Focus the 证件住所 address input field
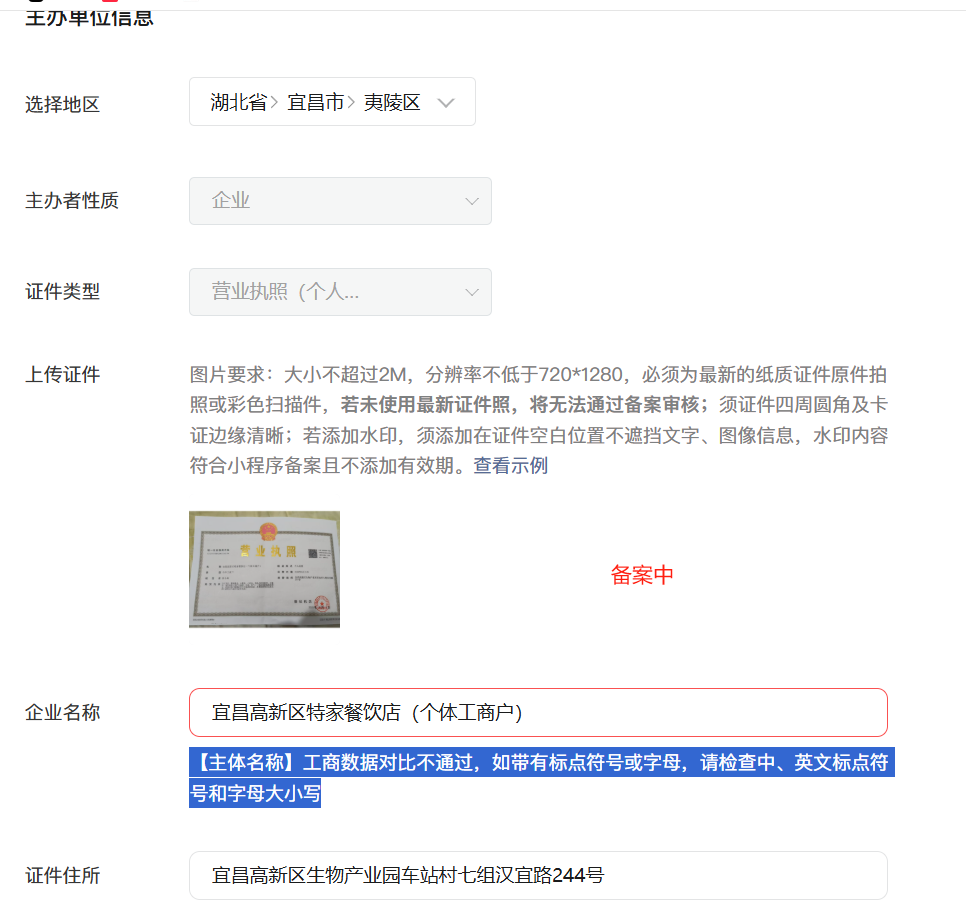 [538, 875]
